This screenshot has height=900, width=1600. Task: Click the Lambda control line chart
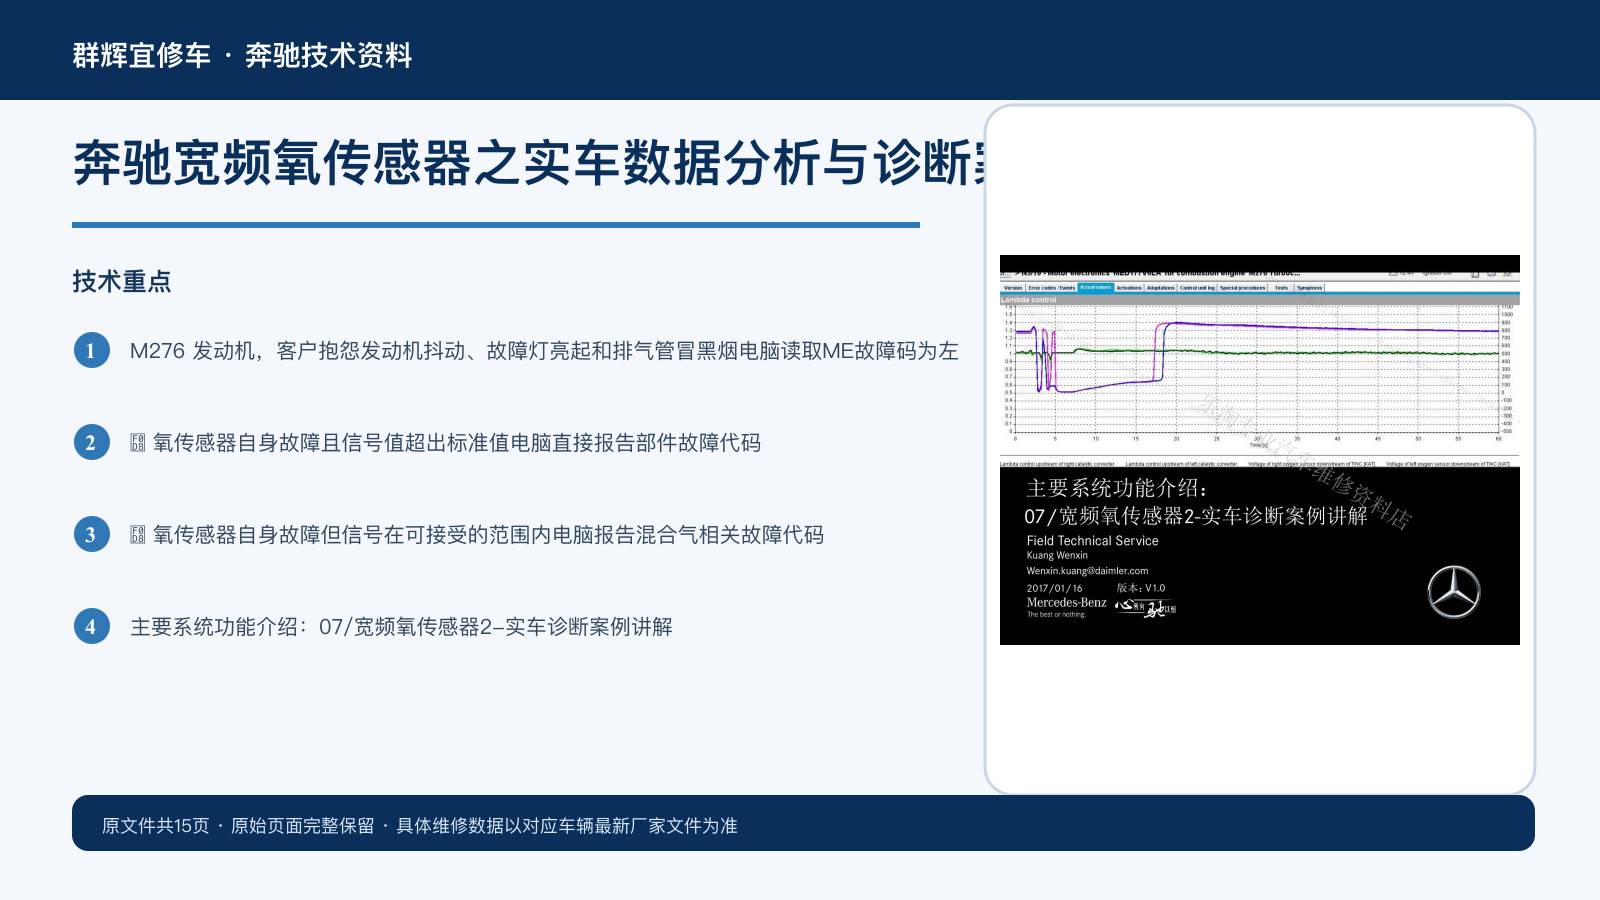1259,372
